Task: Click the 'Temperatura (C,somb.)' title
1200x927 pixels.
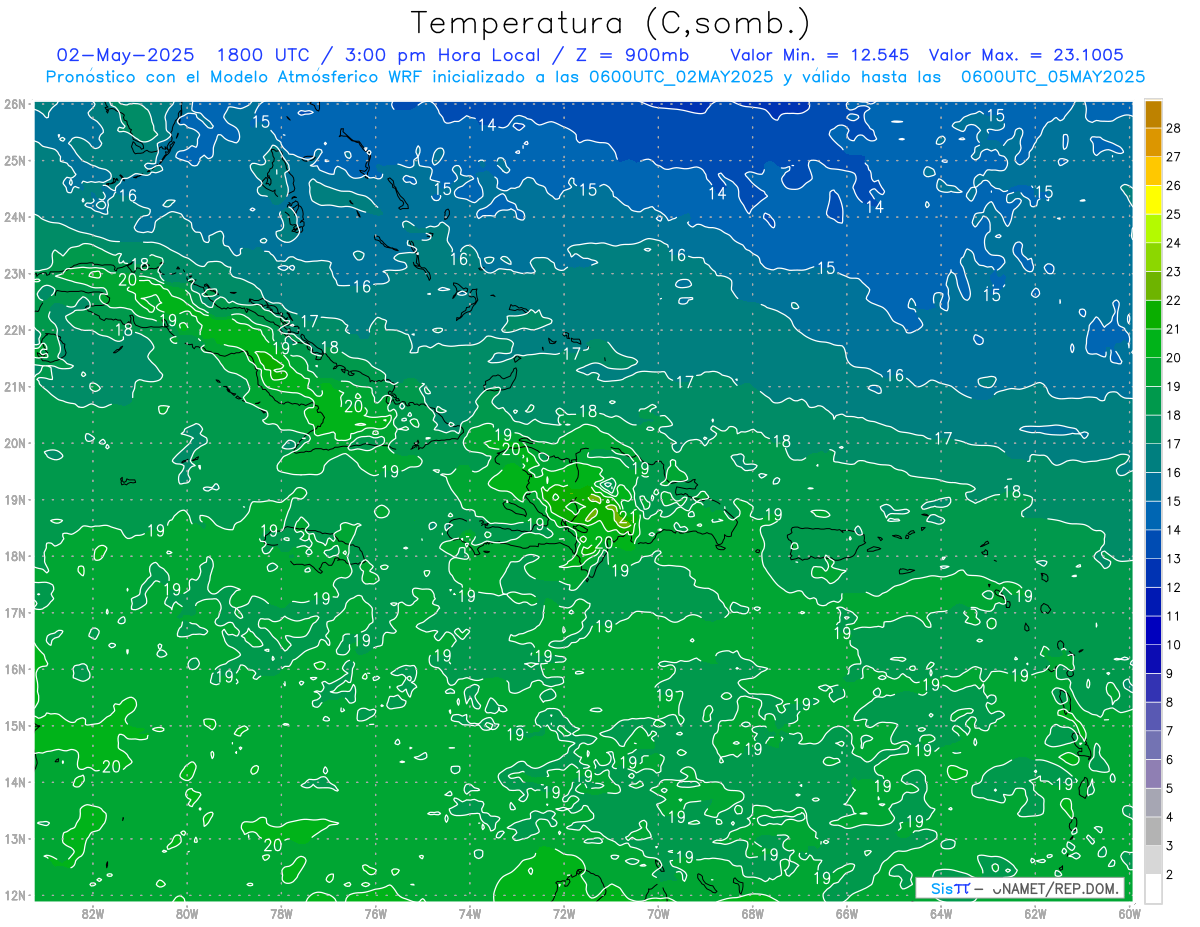Action: [x=611, y=23]
